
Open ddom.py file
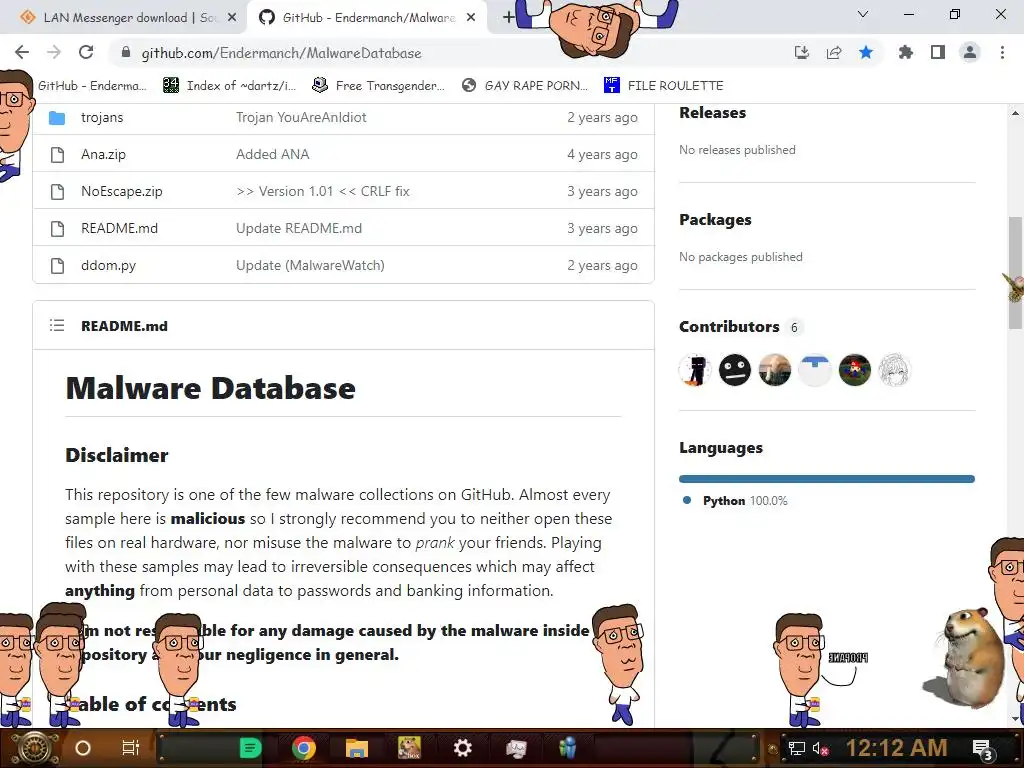108,265
